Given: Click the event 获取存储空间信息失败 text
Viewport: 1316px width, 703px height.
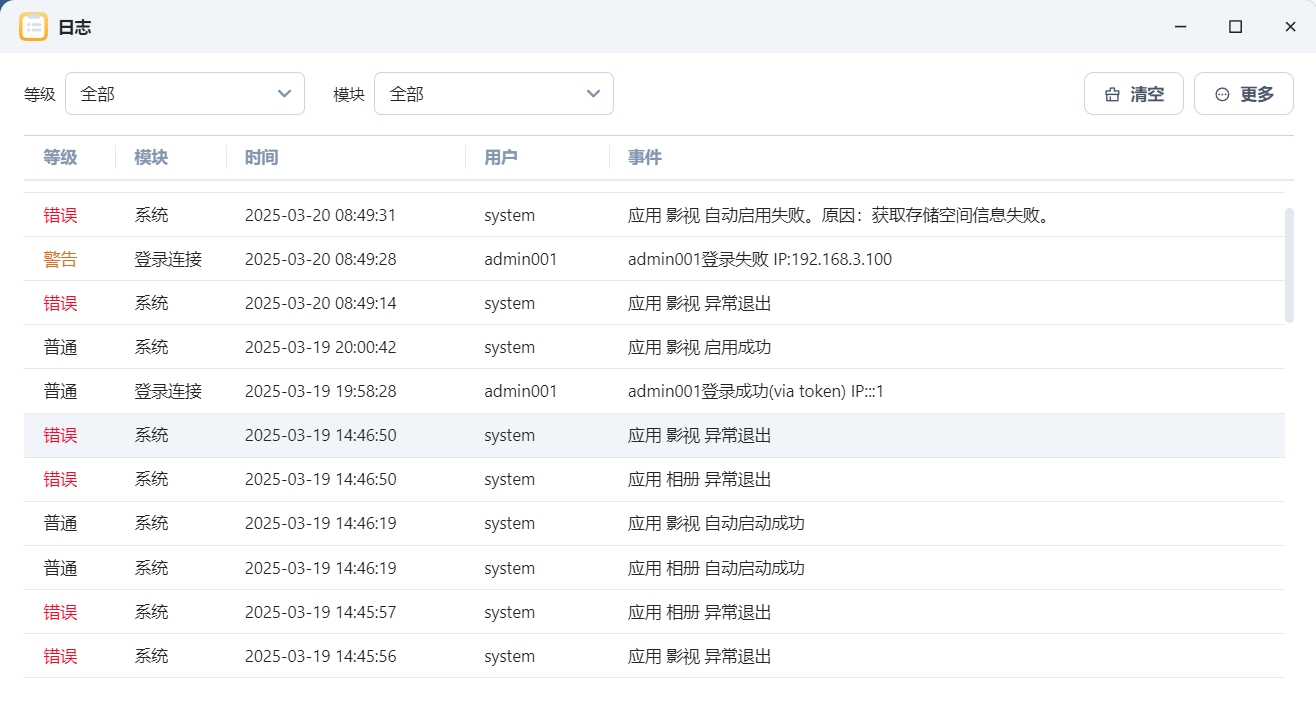Looking at the screenshot, I should coord(961,215).
